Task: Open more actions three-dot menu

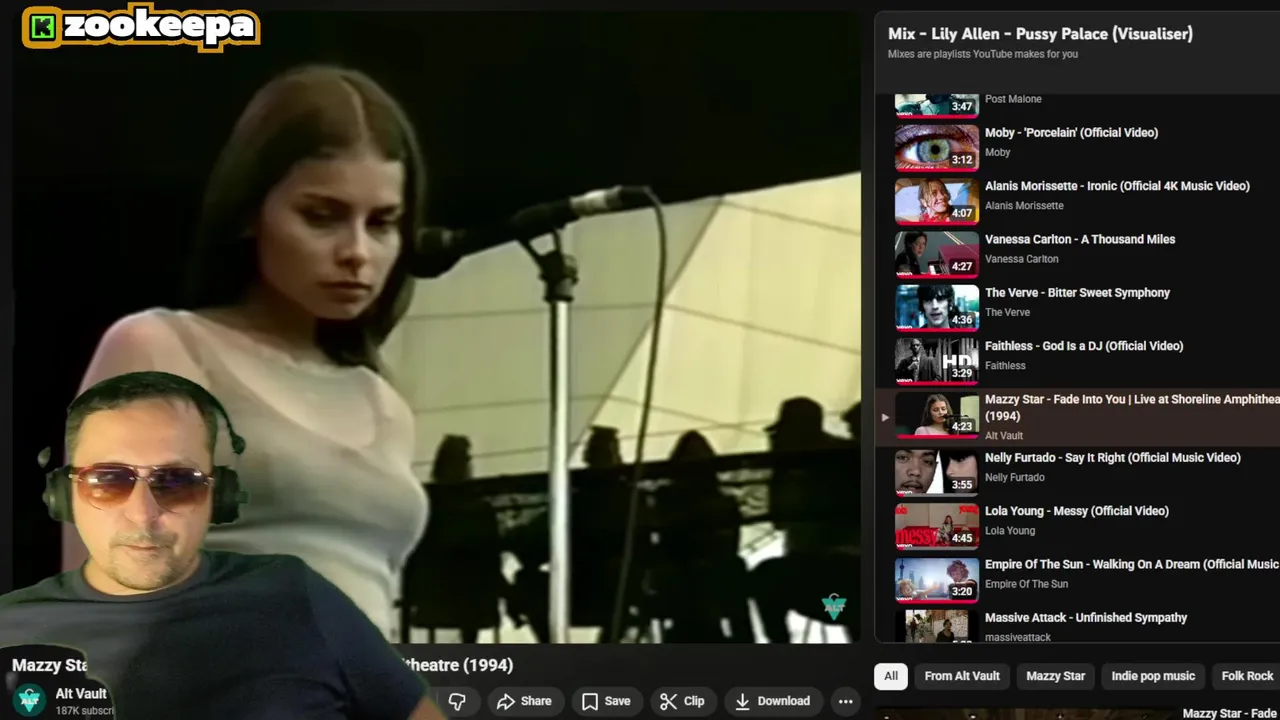Action: tap(845, 701)
